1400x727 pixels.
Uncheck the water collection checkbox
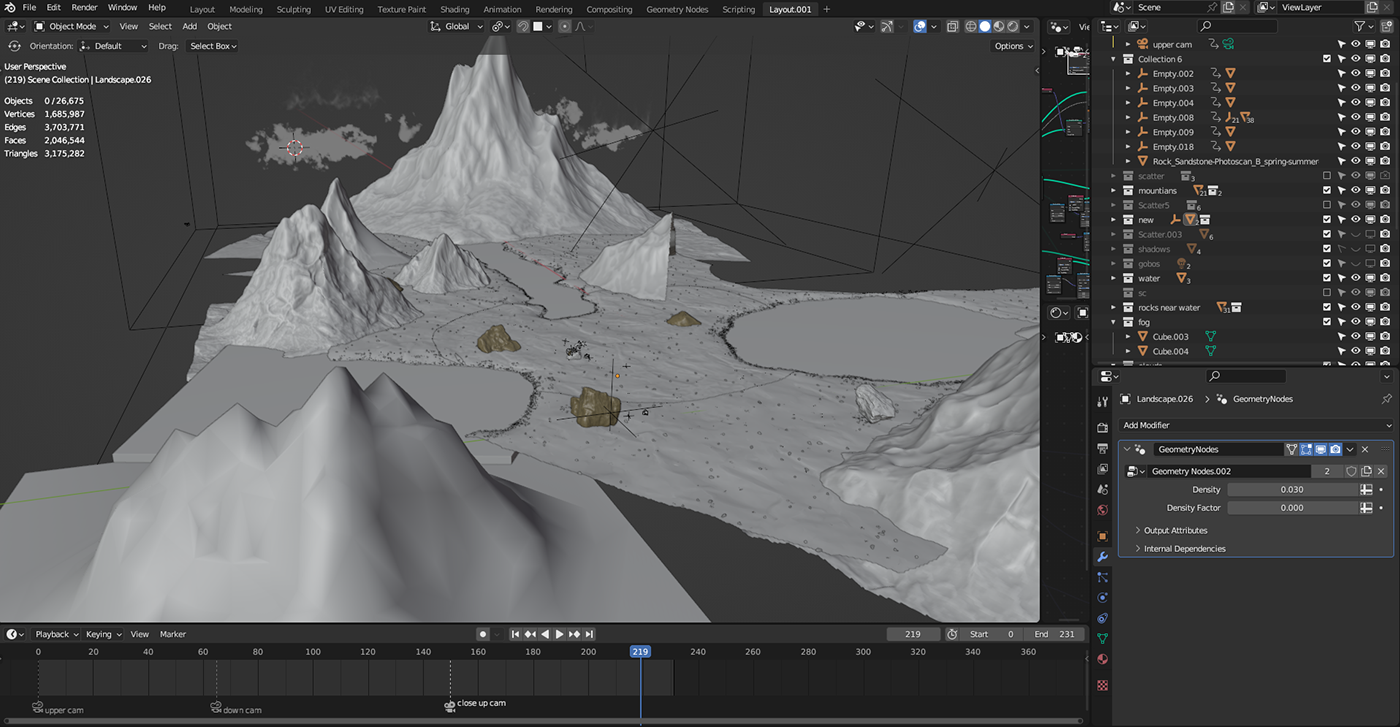[1327, 278]
